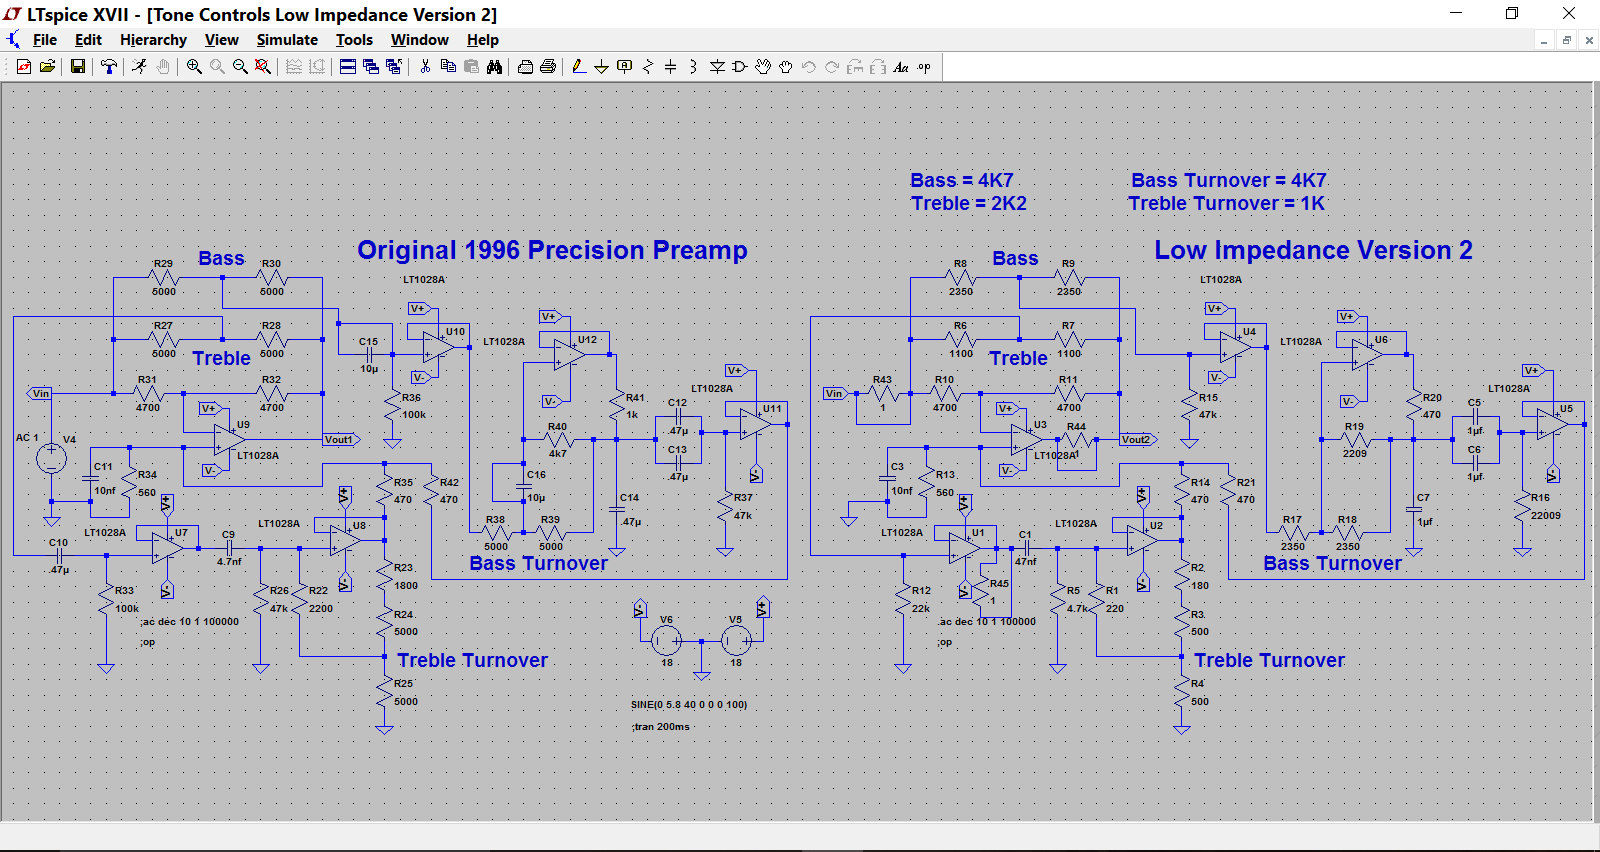The width and height of the screenshot is (1600, 852).
Task: Place an inductor from the toolbar
Action: pos(693,67)
